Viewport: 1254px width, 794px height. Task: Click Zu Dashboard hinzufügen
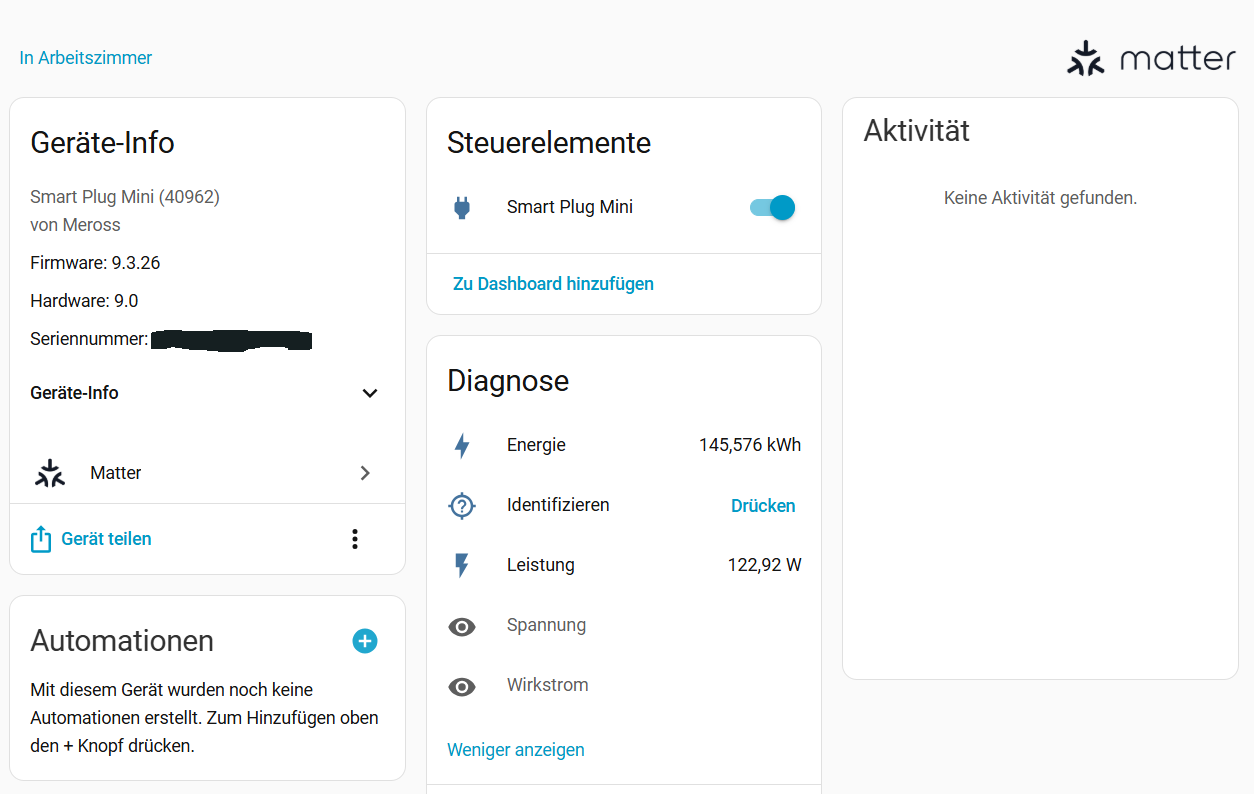[553, 284]
